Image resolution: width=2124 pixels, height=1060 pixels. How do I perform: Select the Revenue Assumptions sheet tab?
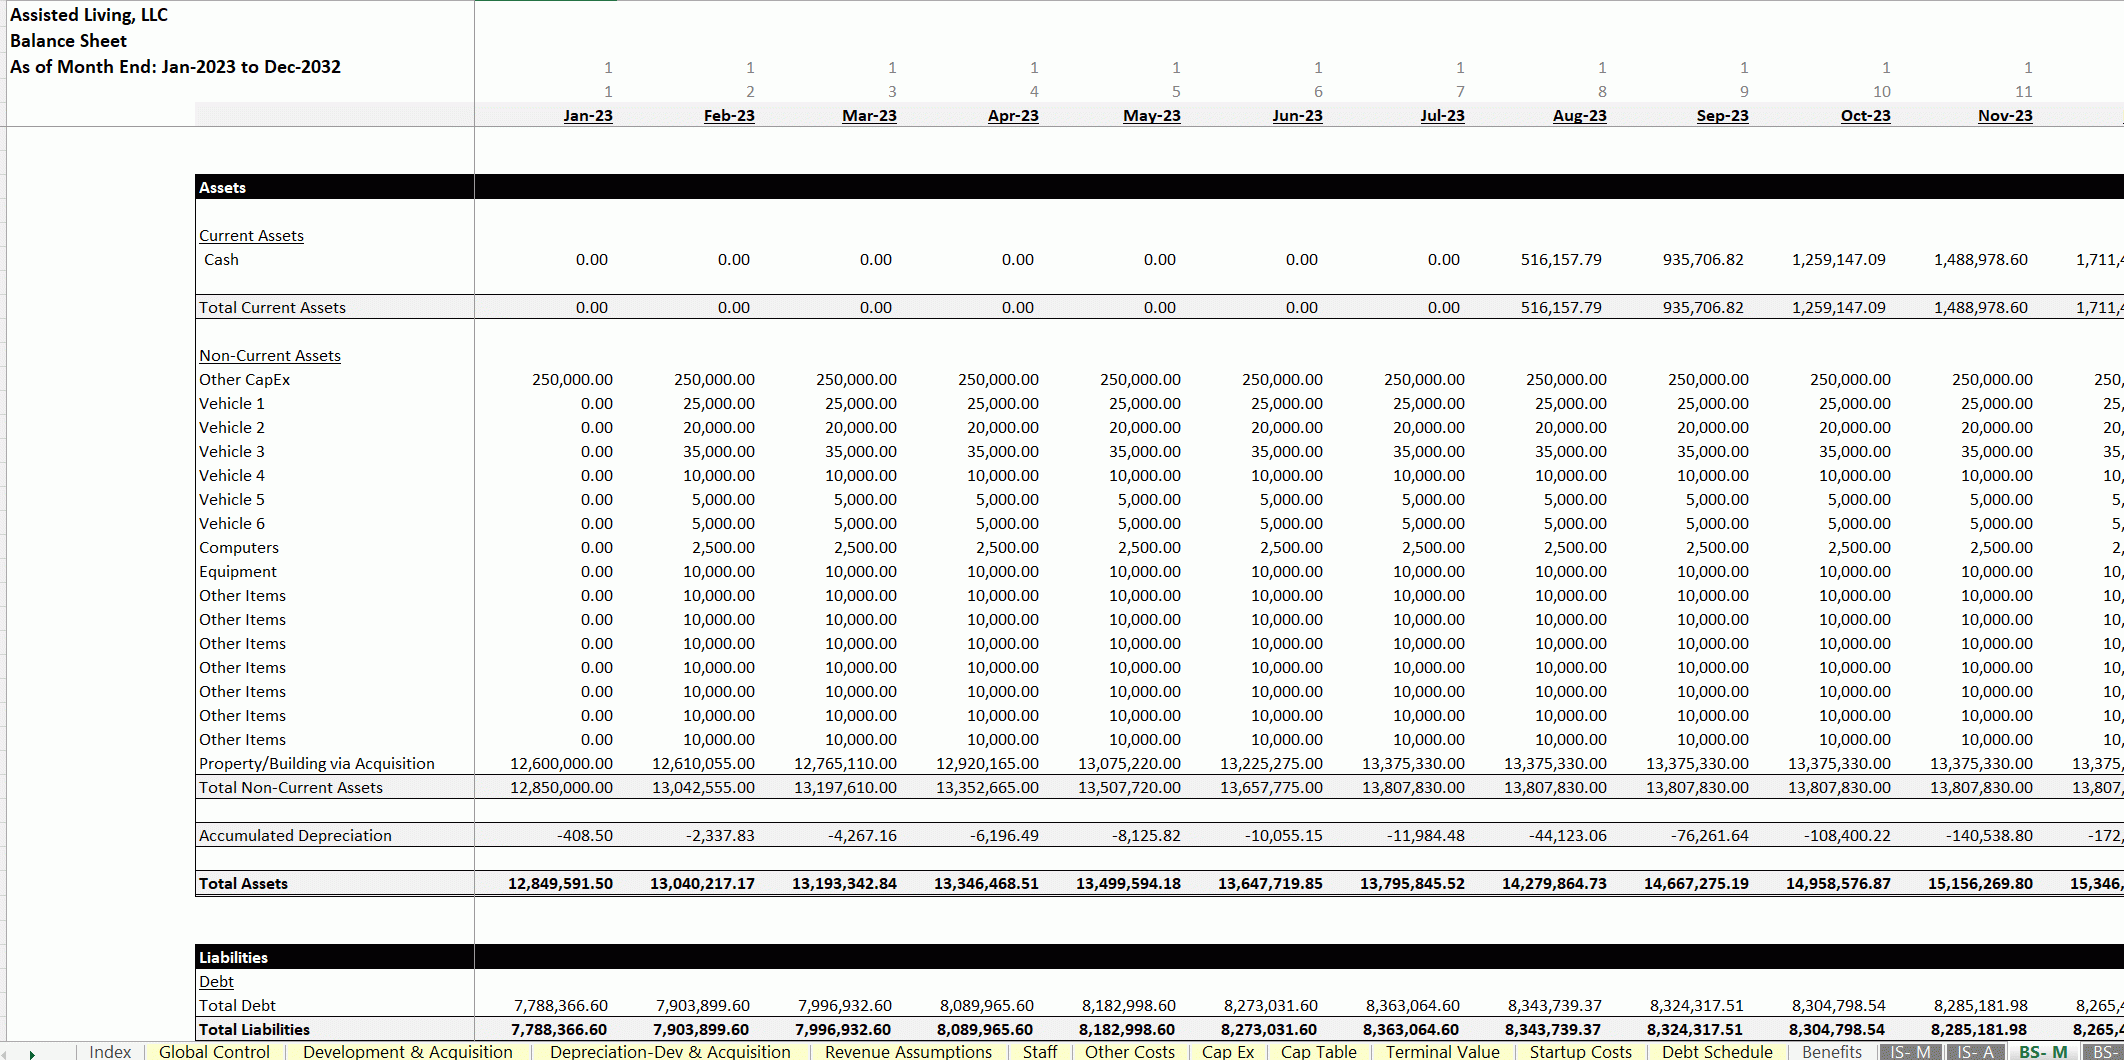[908, 1052]
